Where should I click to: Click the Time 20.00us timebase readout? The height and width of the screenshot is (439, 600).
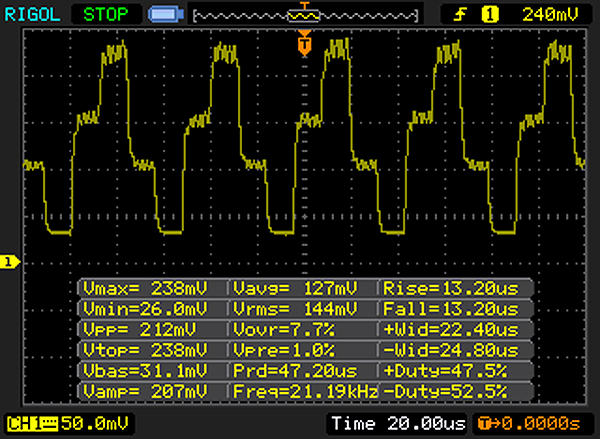[398, 423]
